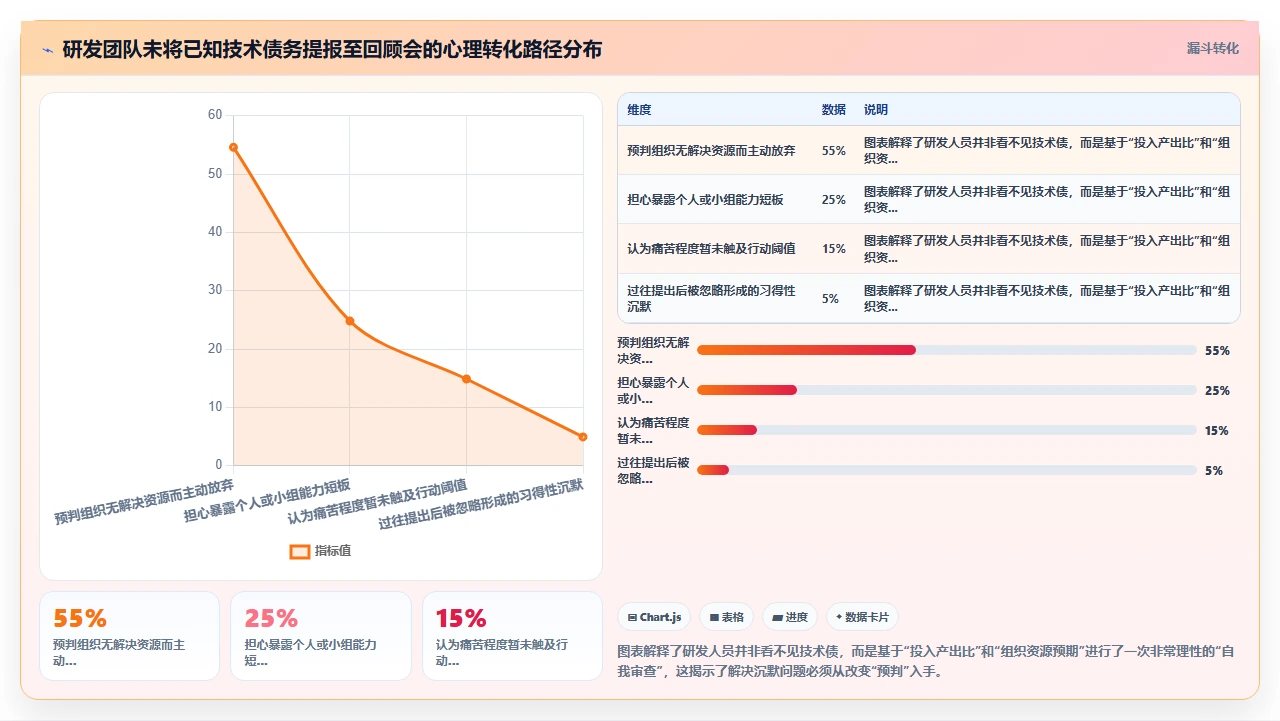Click the 维度 column header
The width and height of the screenshot is (1280, 721).
(639, 110)
